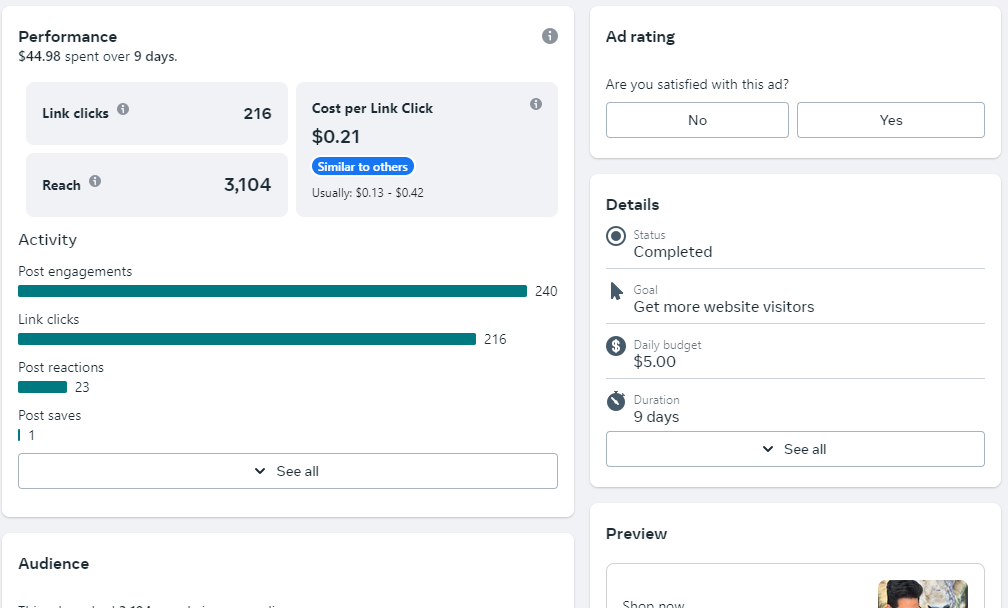
Task: Answer No to ad satisfaction
Action: (x=697, y=120)
